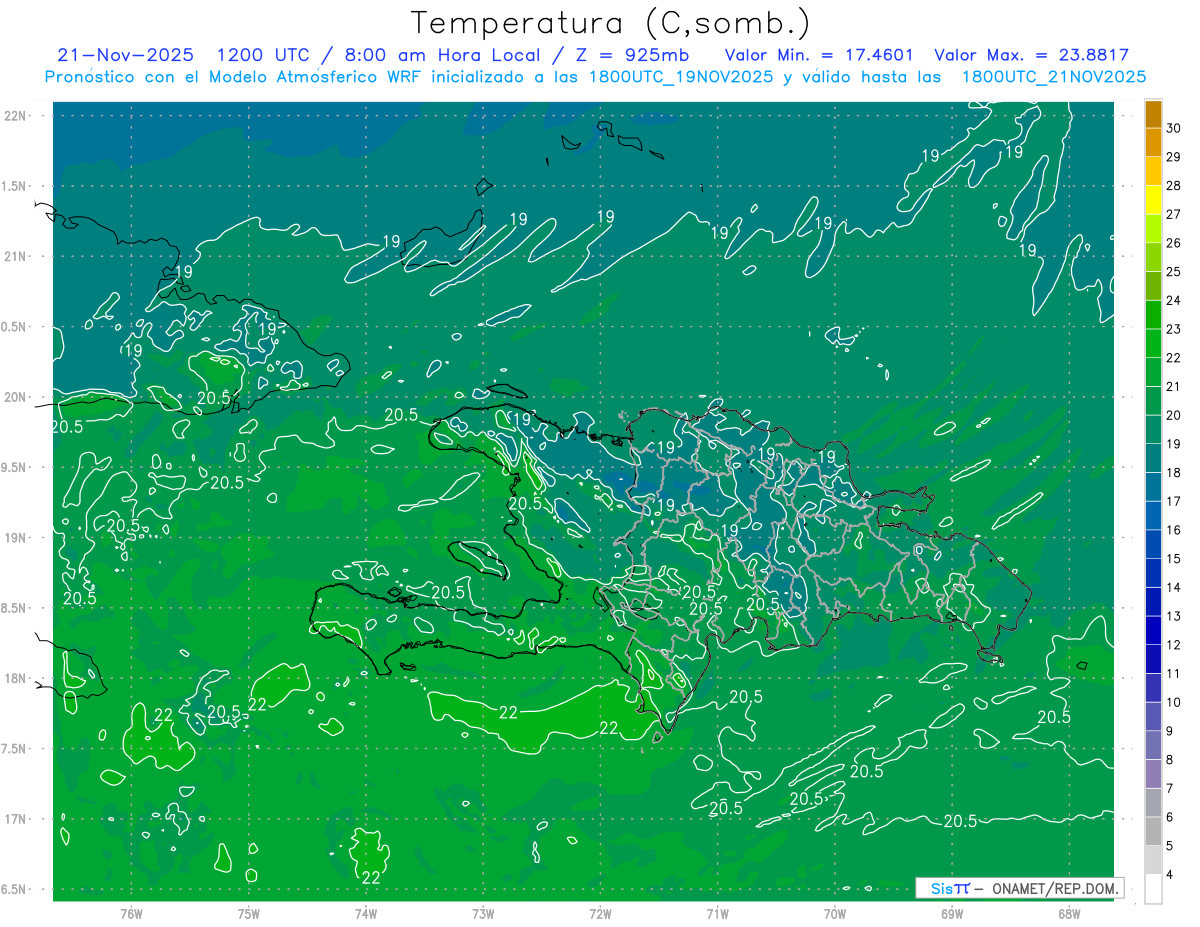Click the '1.5N' latitude tick label
This screenshot has height=927, width=1200.
15,187
